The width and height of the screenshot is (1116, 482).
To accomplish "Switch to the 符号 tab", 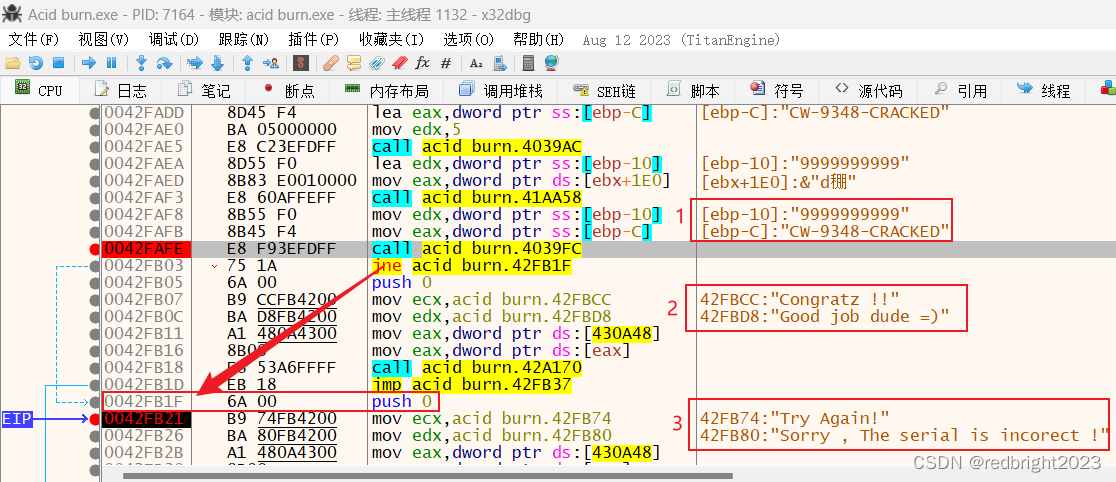I will (777, 90).
